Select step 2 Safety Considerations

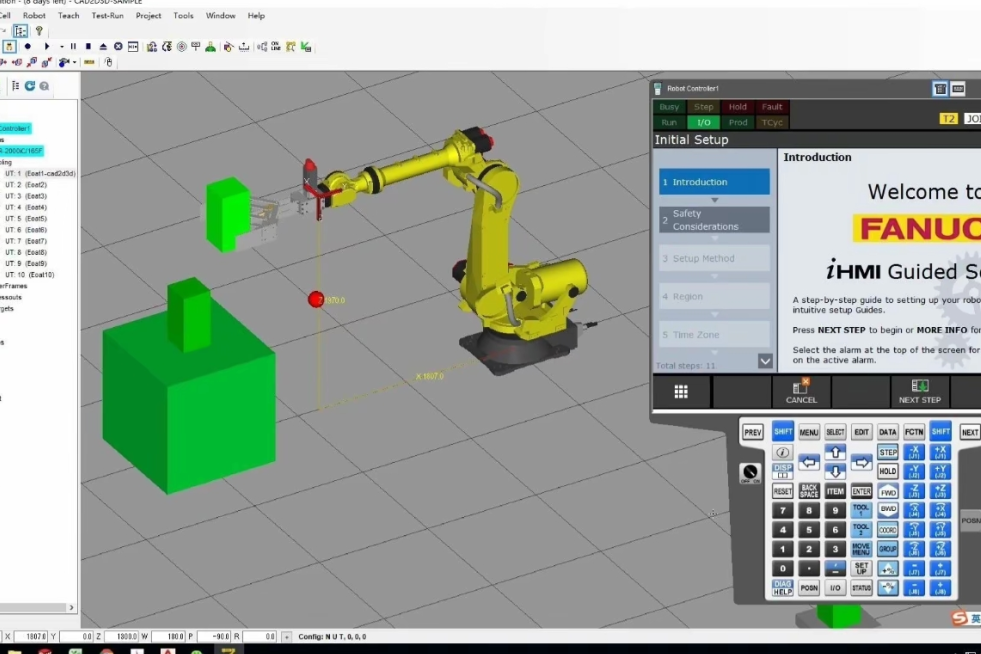click(x=714, y=220)
